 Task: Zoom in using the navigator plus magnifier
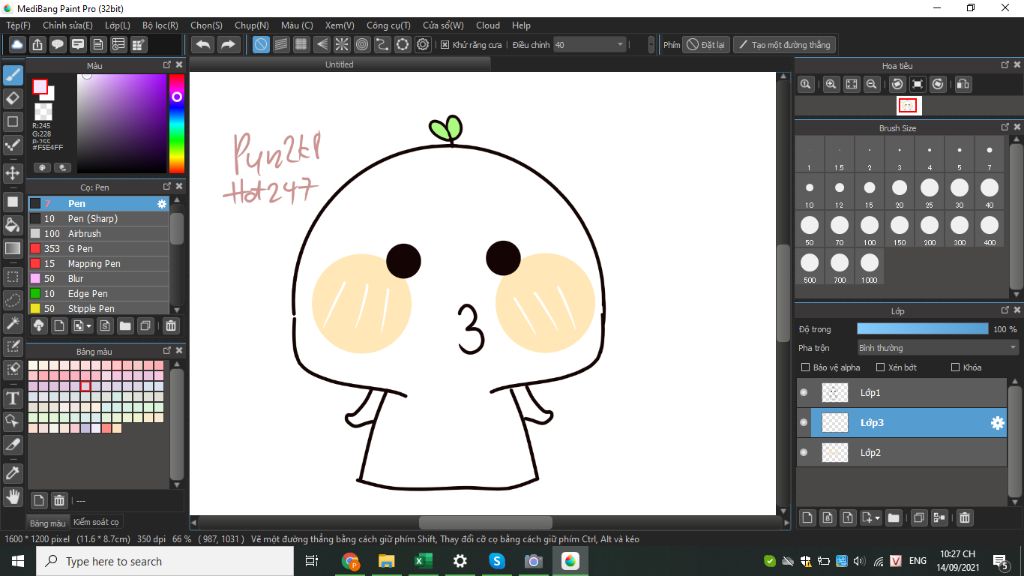[831, 84]
